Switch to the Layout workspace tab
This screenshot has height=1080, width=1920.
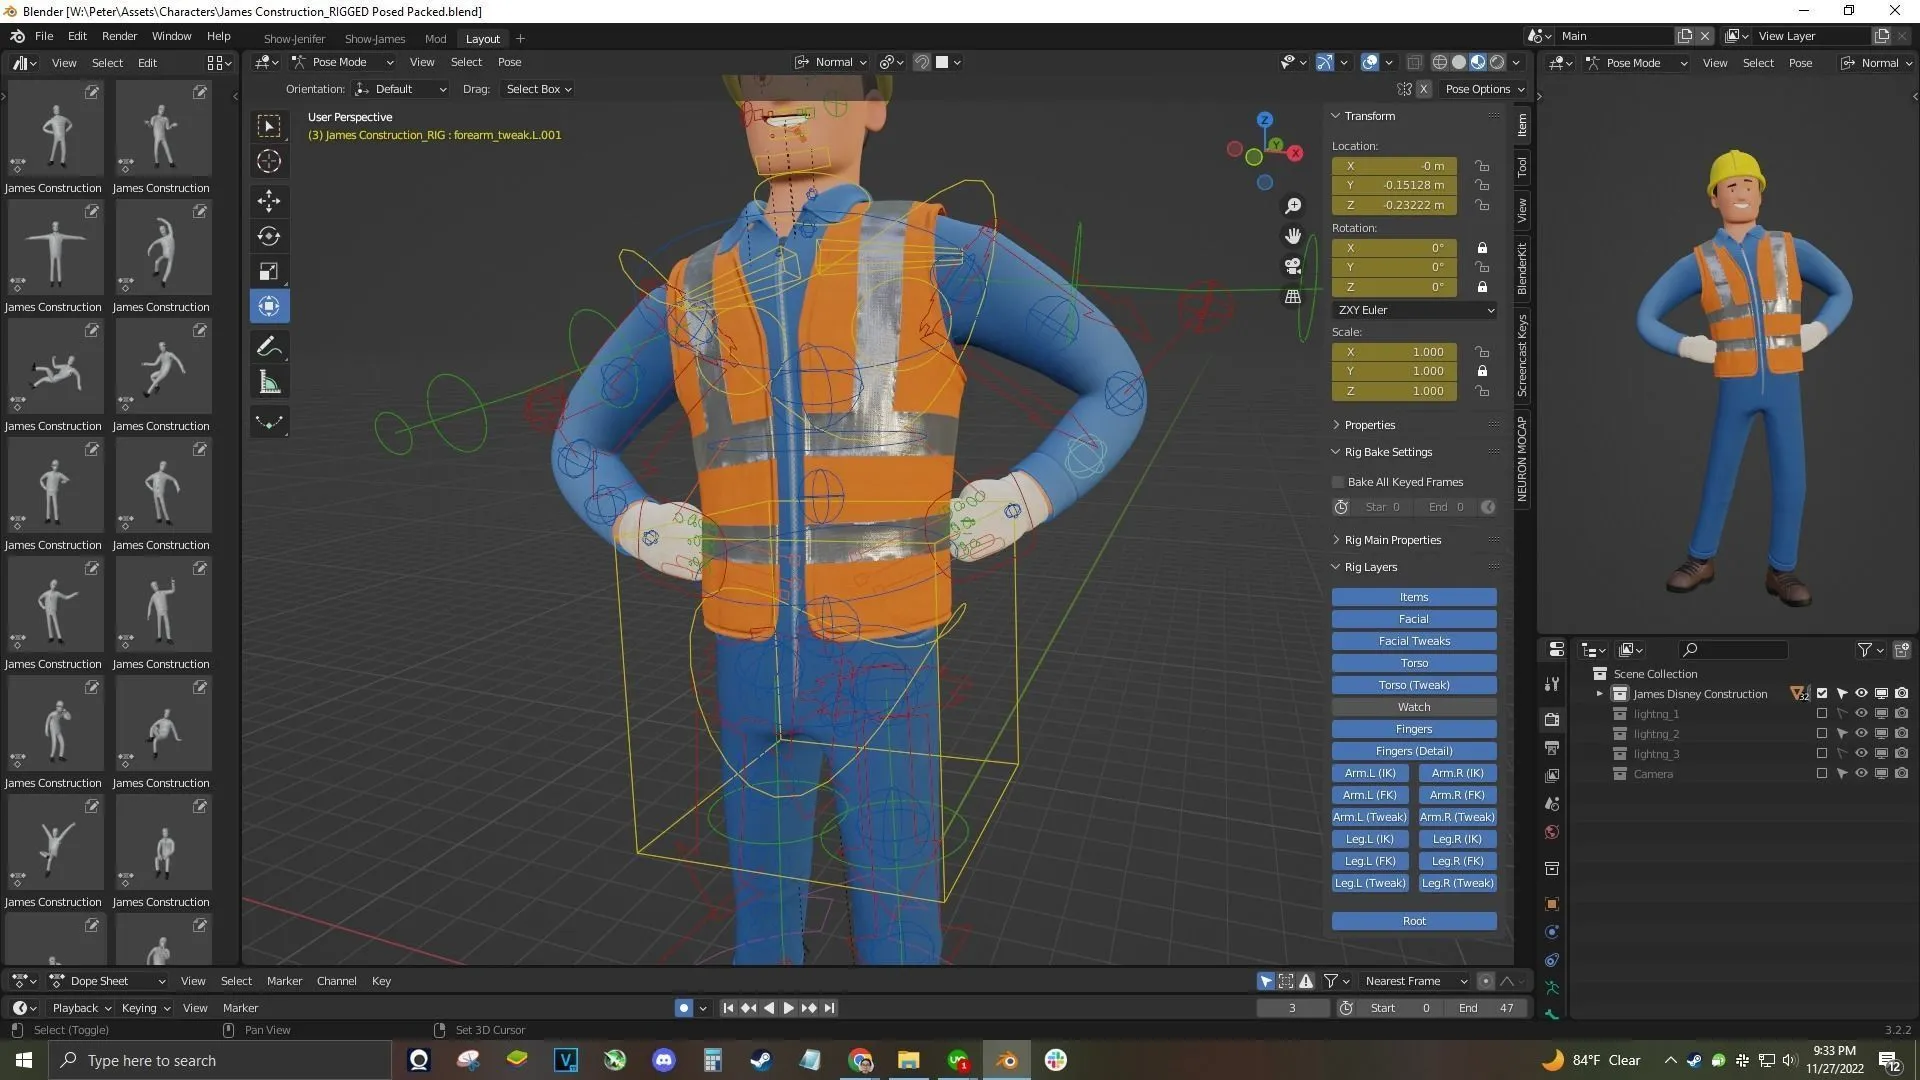pos(482,39)
